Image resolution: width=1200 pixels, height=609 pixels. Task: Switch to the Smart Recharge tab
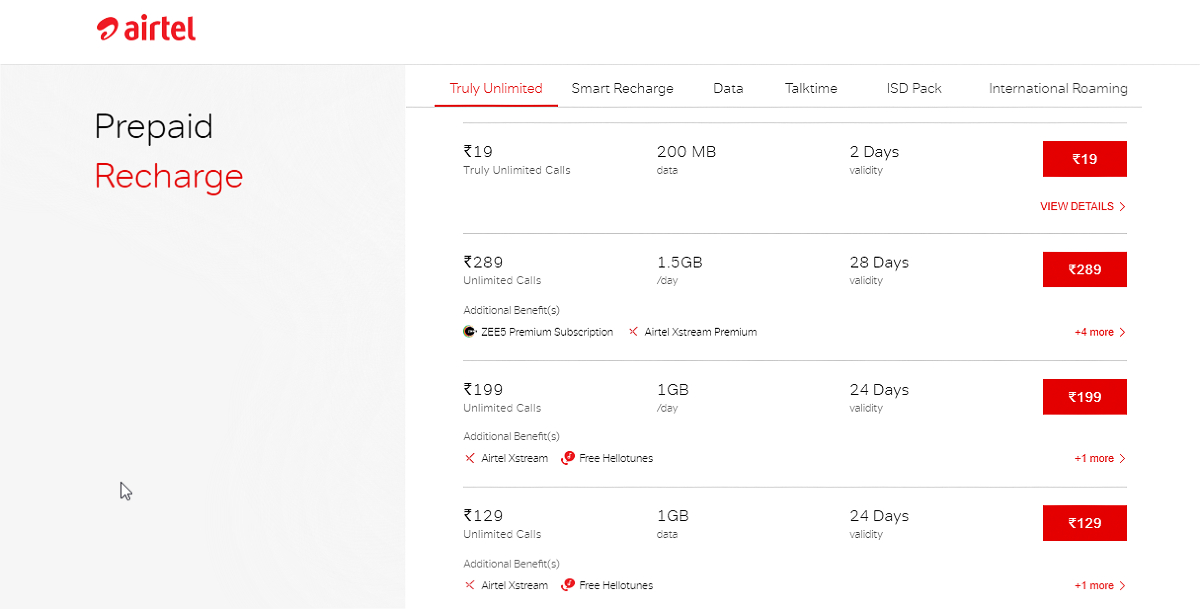(x=622, y=88)
